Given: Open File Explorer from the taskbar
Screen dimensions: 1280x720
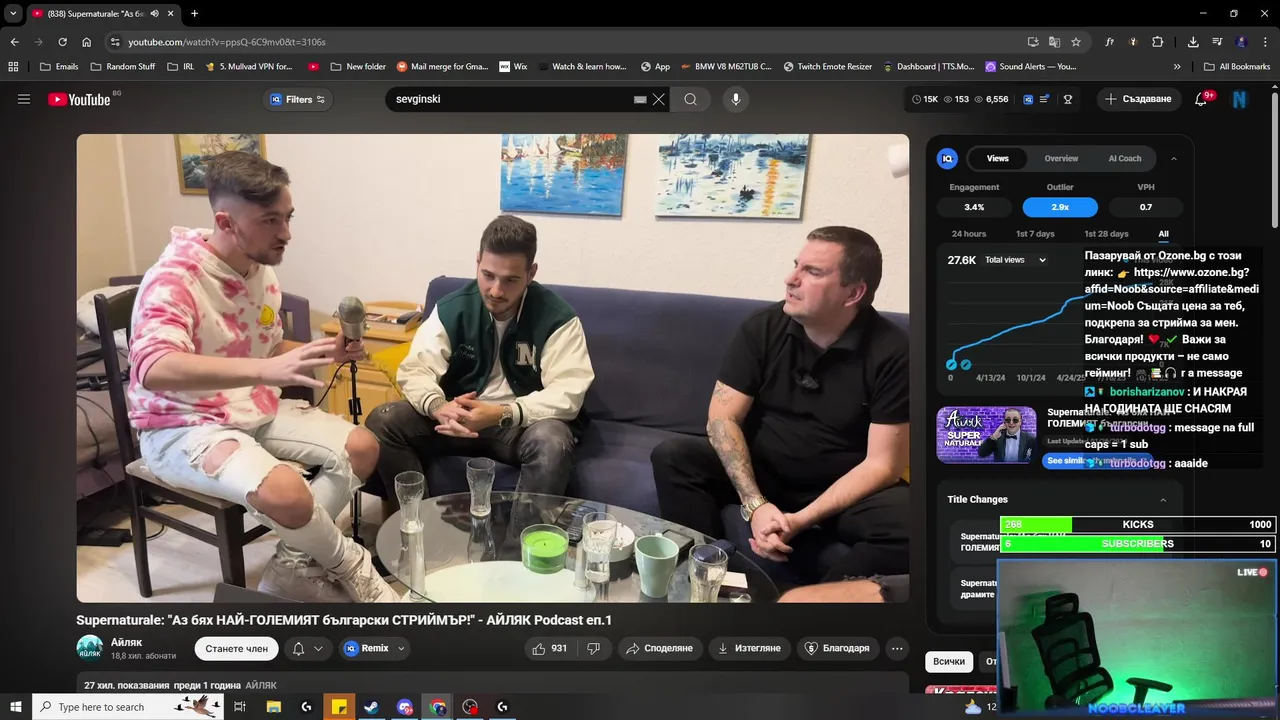Looking at the screenshot, I should [273, 707].
